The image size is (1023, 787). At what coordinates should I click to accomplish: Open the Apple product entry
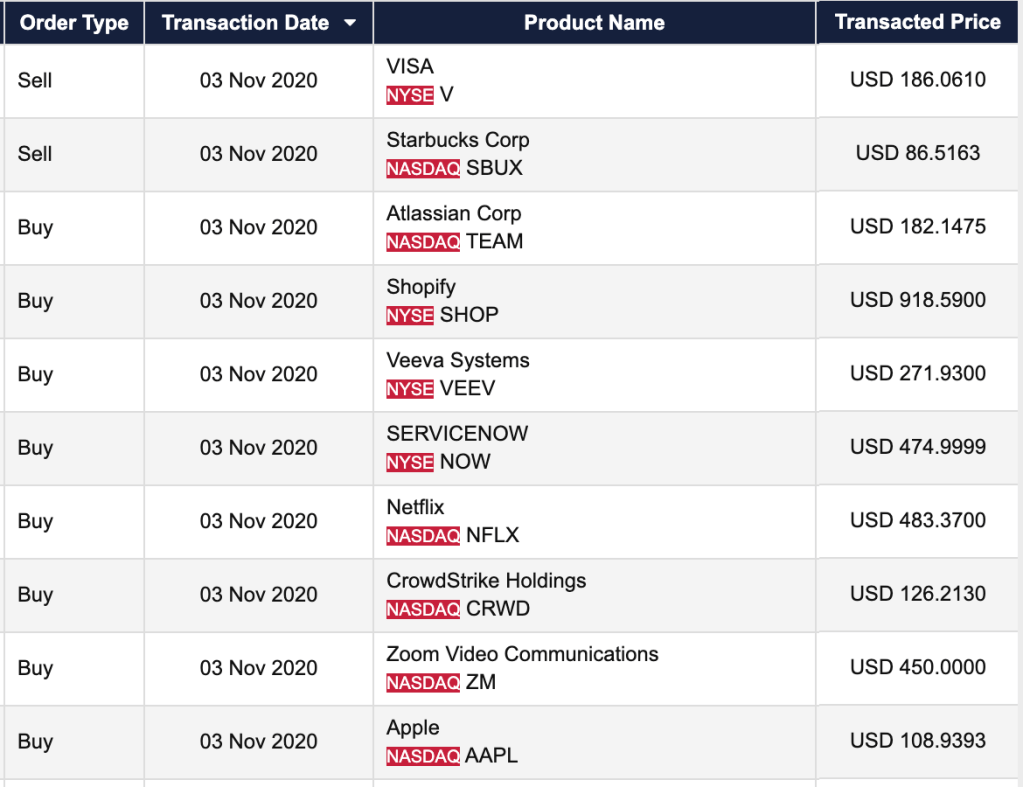(413, 727)
